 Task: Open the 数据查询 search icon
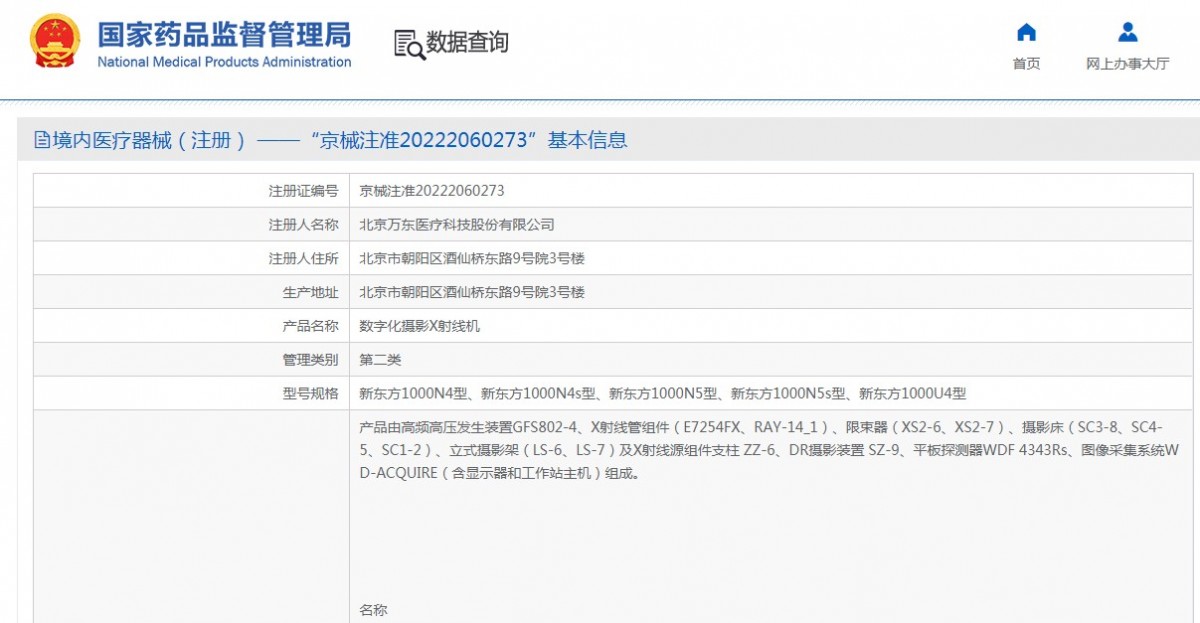click(409, 44)
